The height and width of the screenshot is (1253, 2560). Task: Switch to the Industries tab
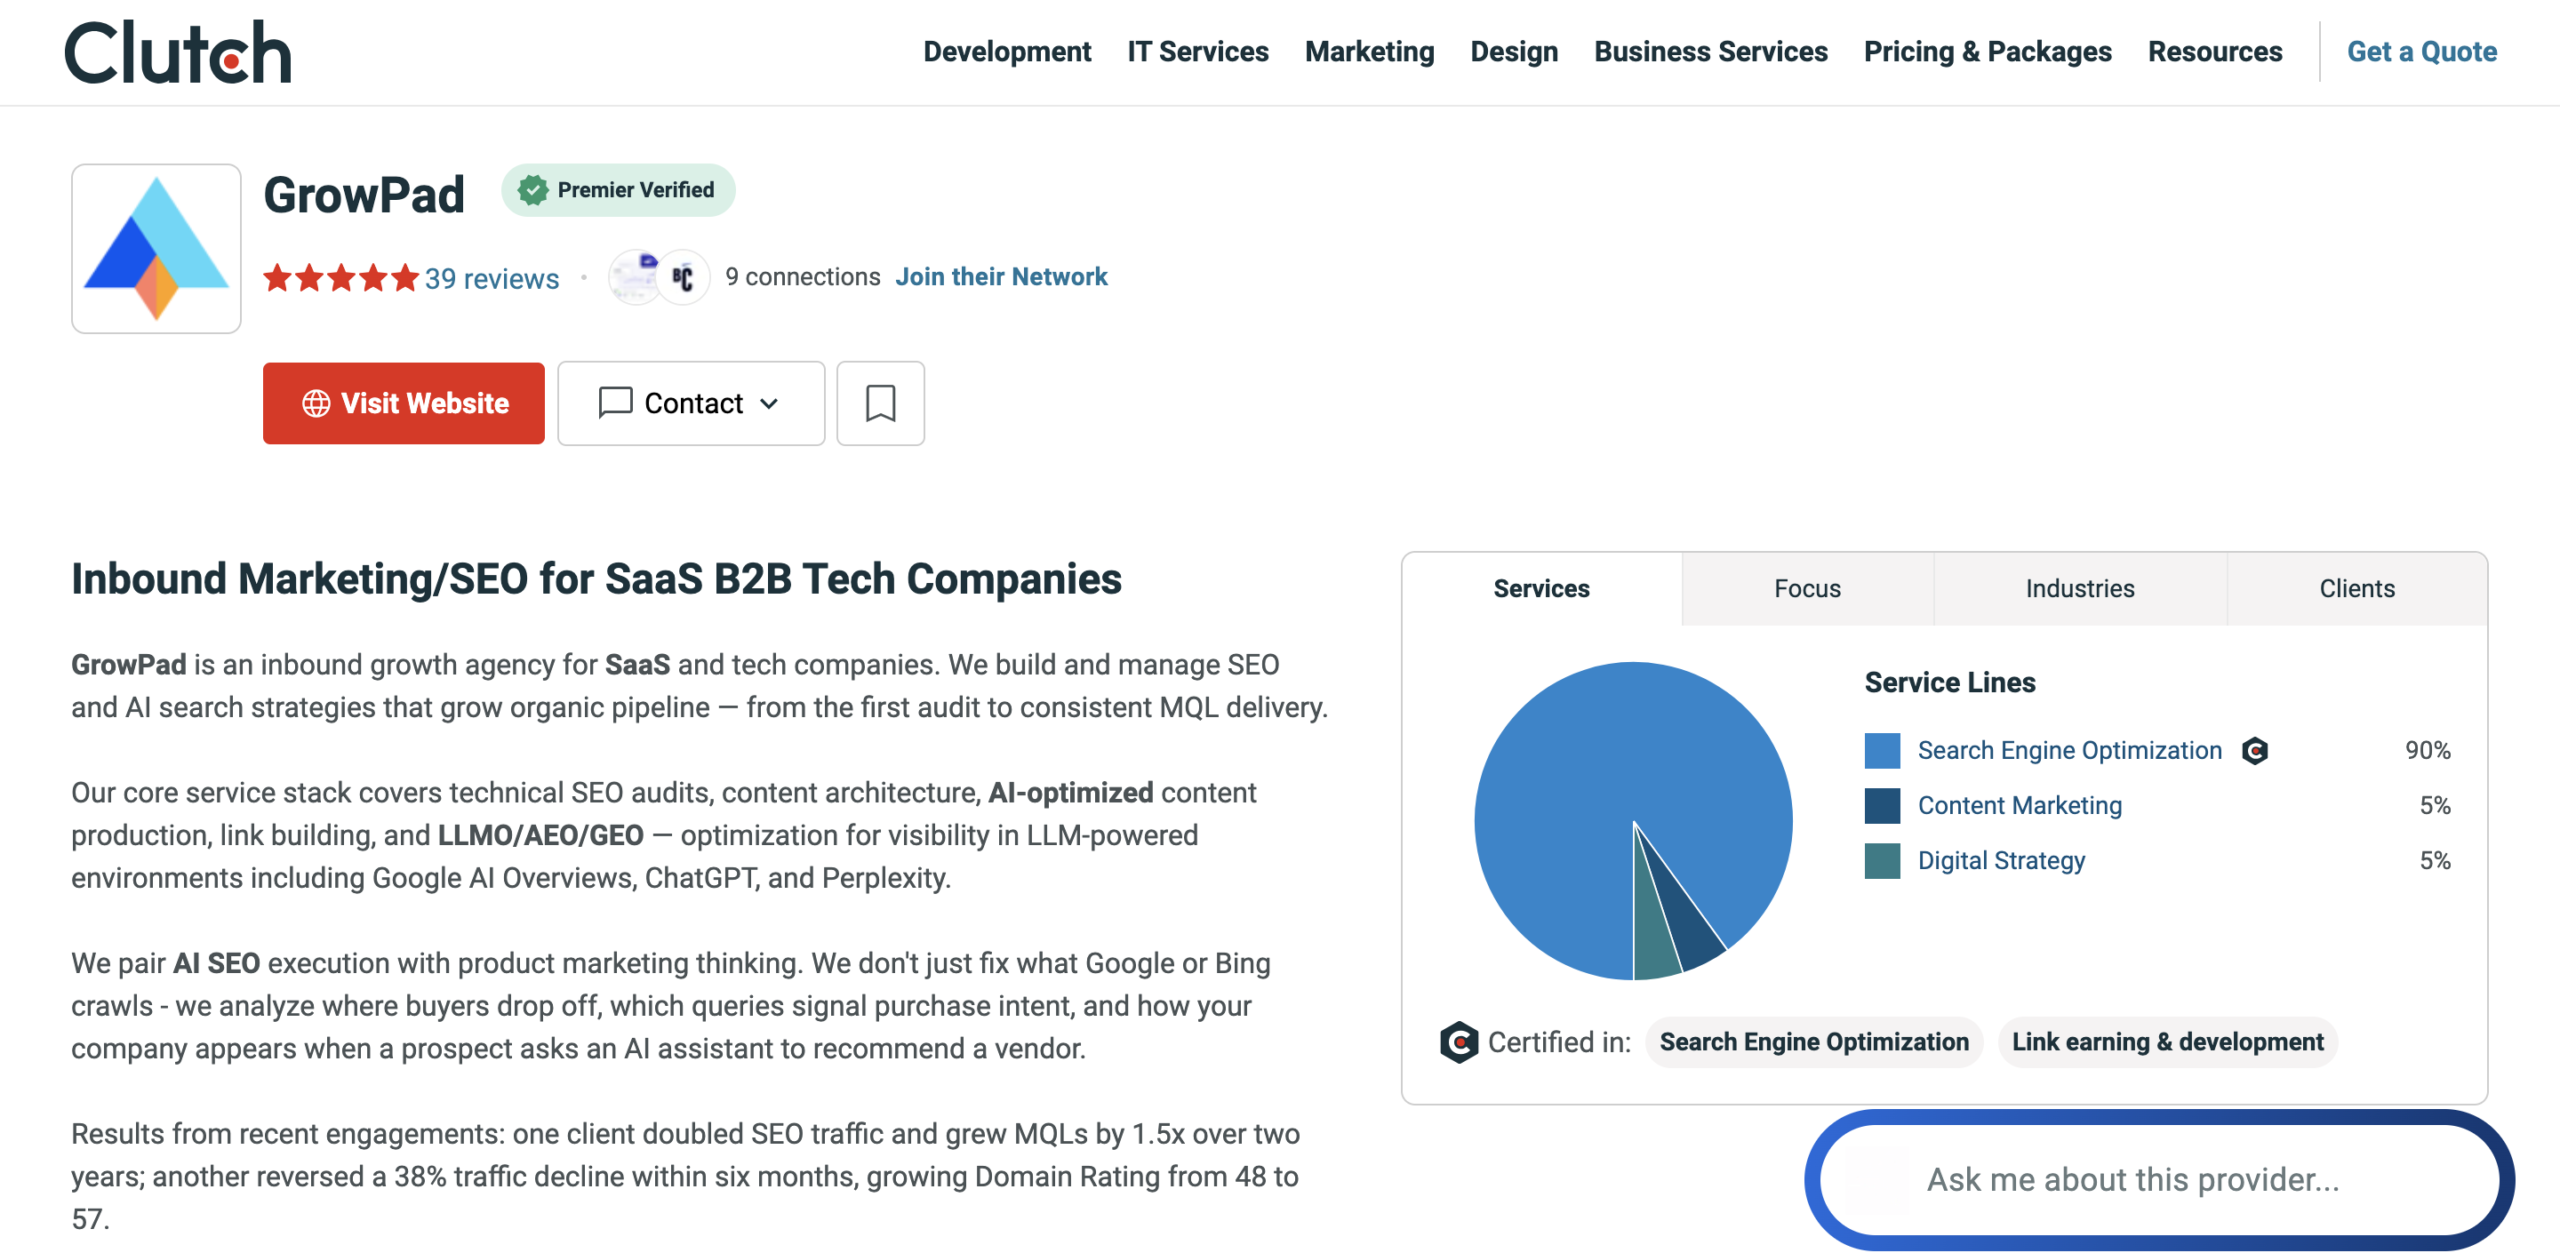pos(2080,589)
